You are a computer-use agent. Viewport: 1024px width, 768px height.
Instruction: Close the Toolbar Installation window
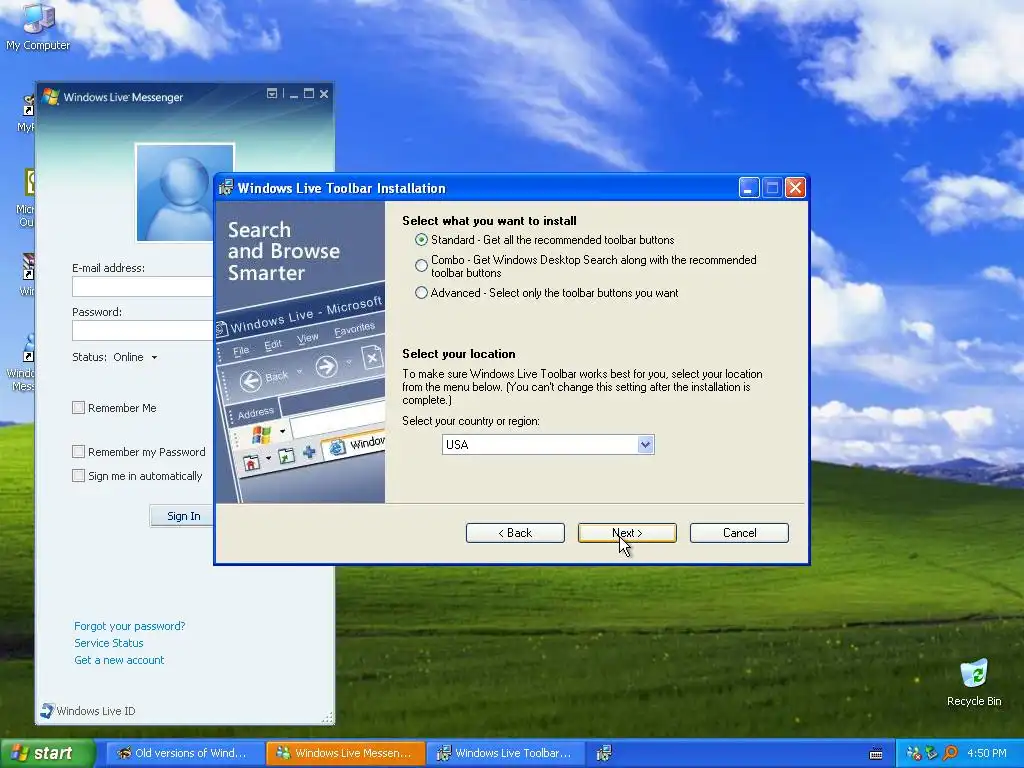tap(795, 188)
